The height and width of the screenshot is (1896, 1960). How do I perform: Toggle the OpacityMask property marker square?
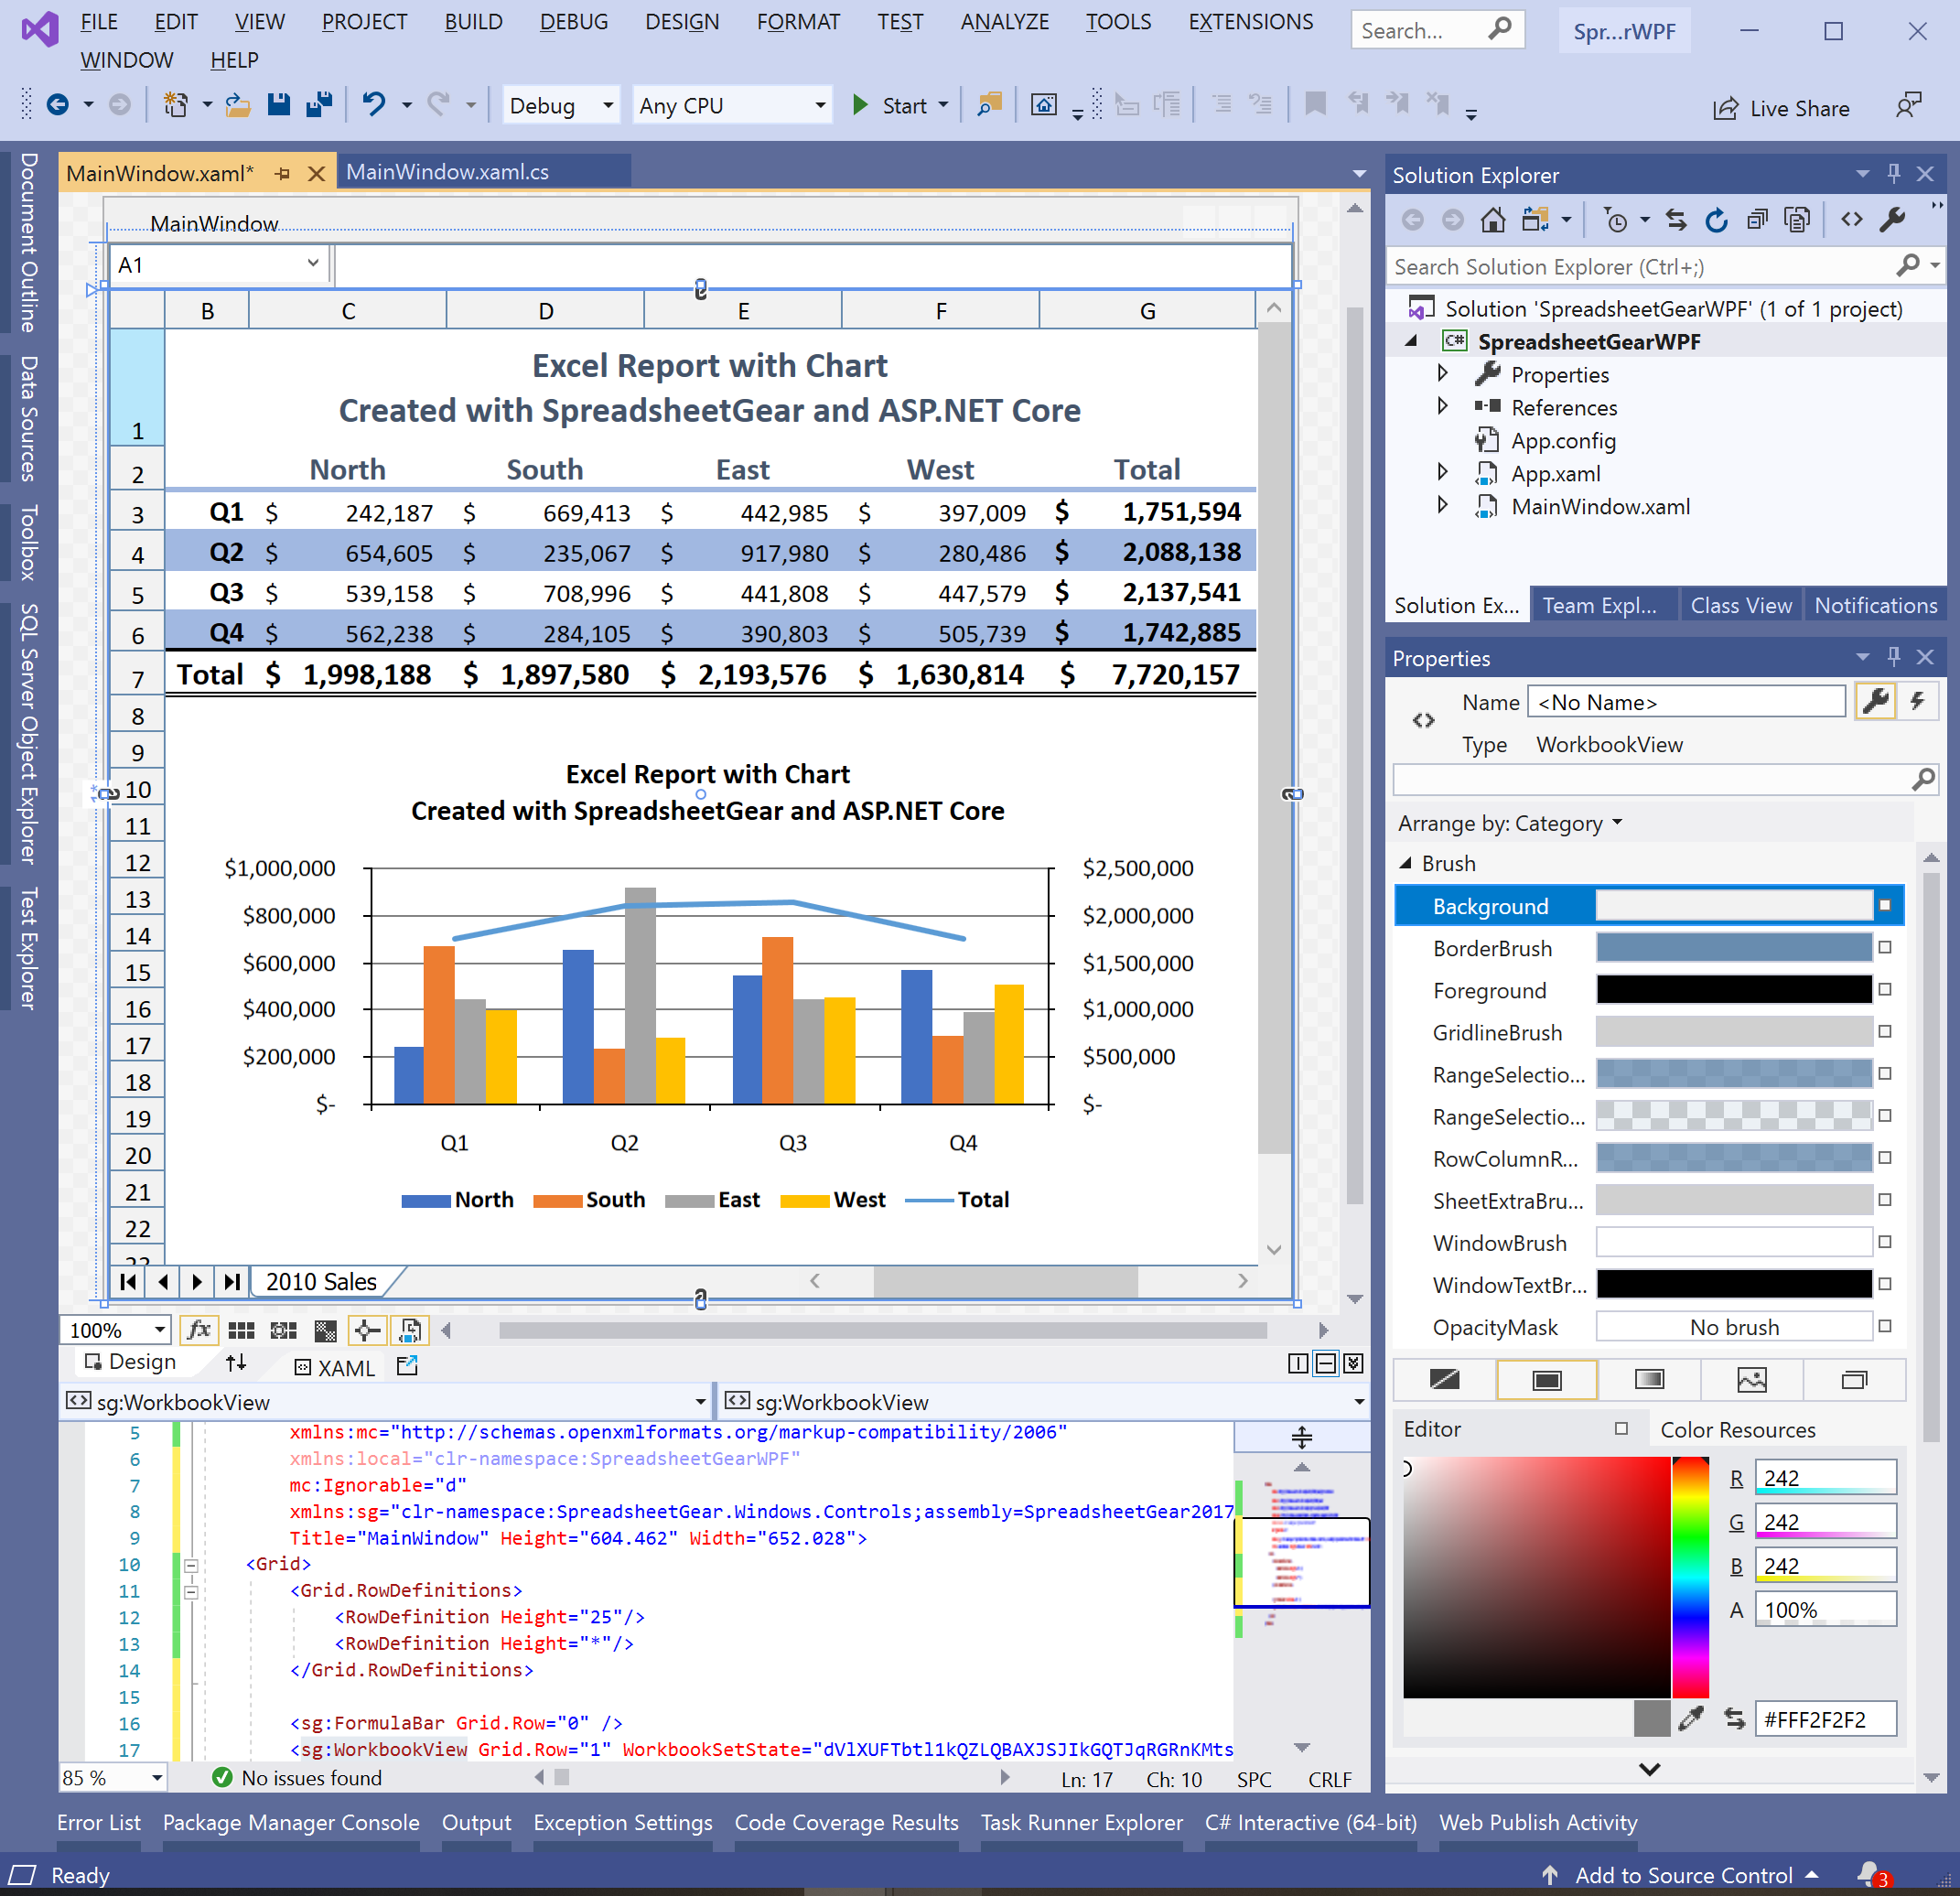coord(1885,1326)
